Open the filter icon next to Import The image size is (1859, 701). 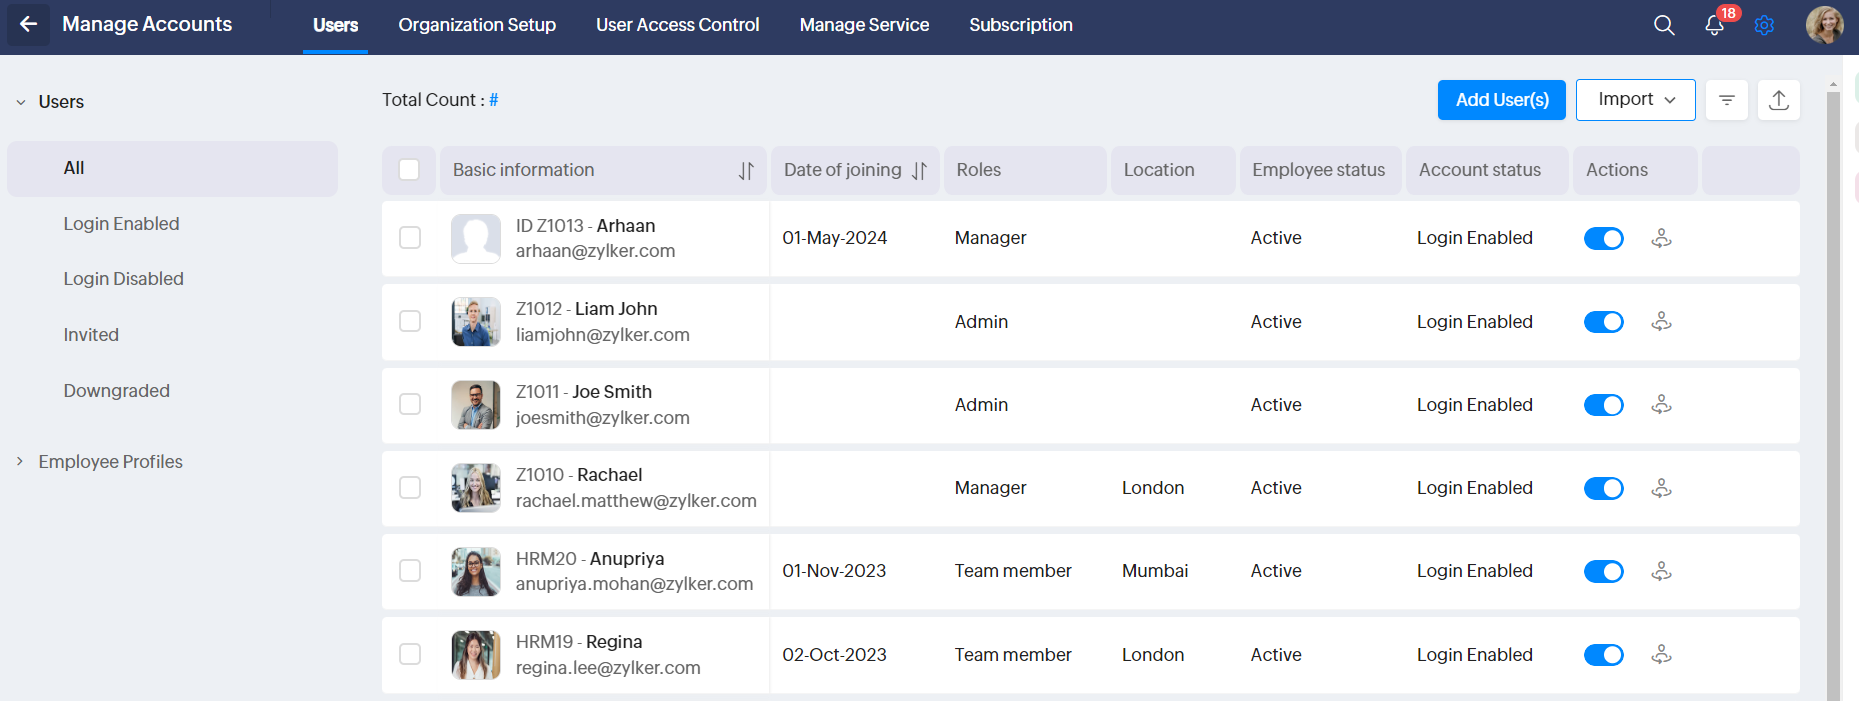pyautogui.click(x=1726, y=100)
